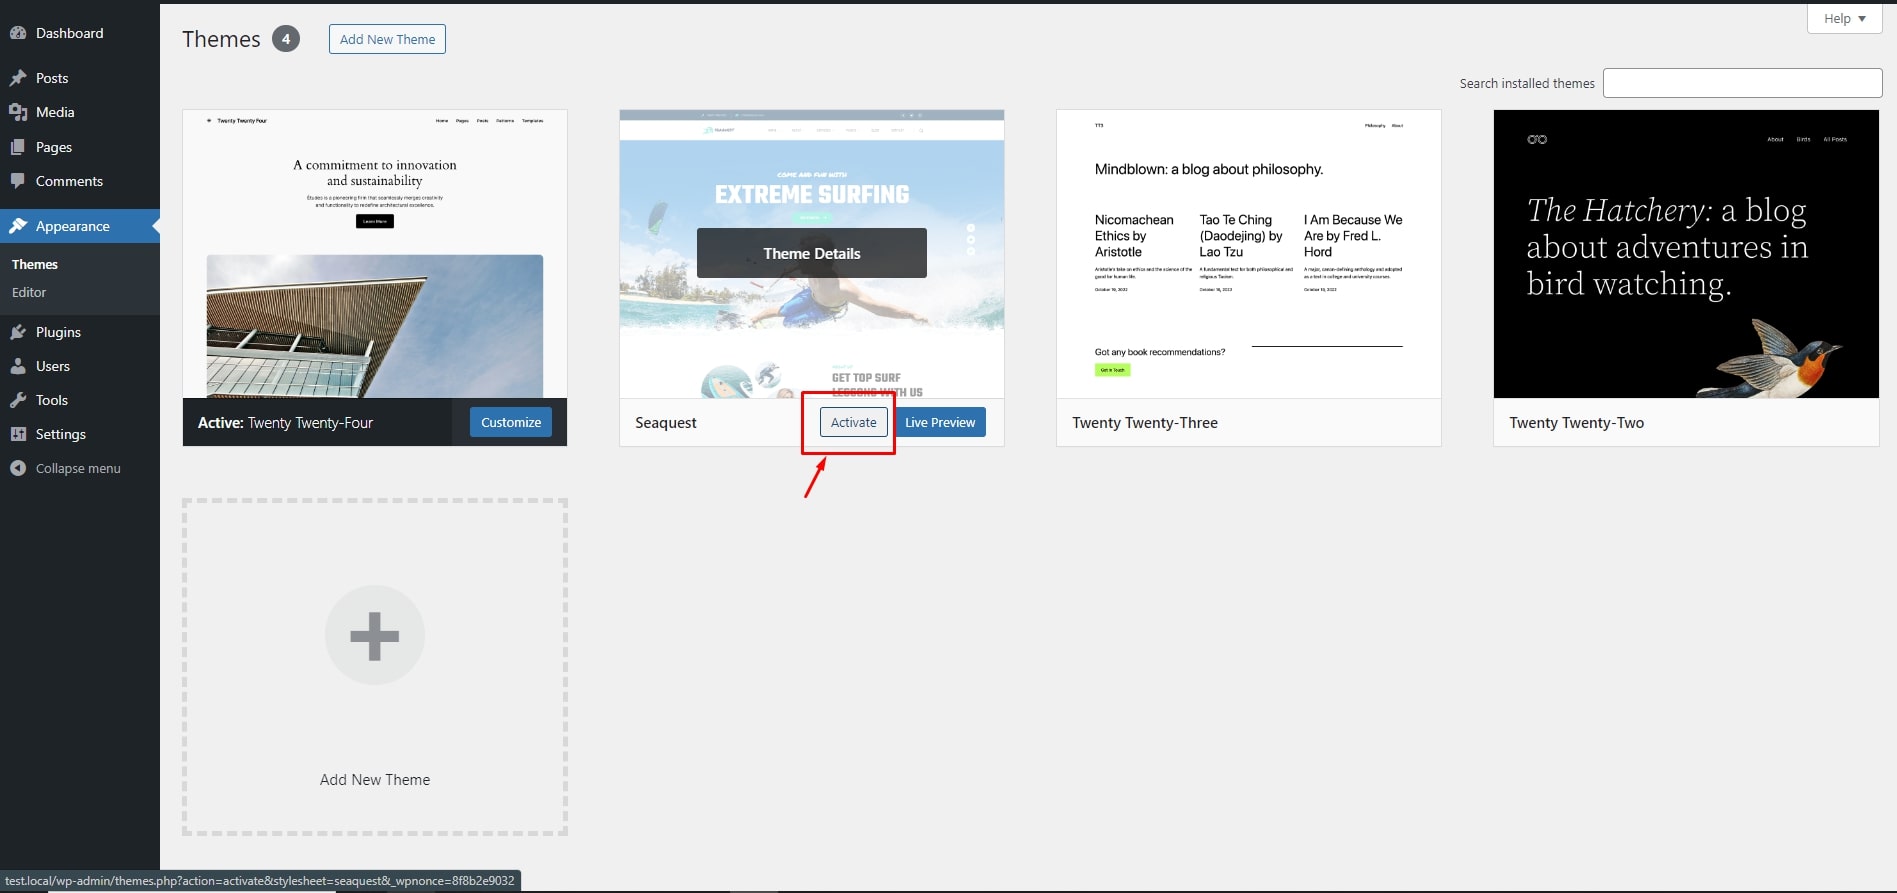Click the Tools wrench icon
Viewport: 1897px width, 893px height.
pos(18,400)
